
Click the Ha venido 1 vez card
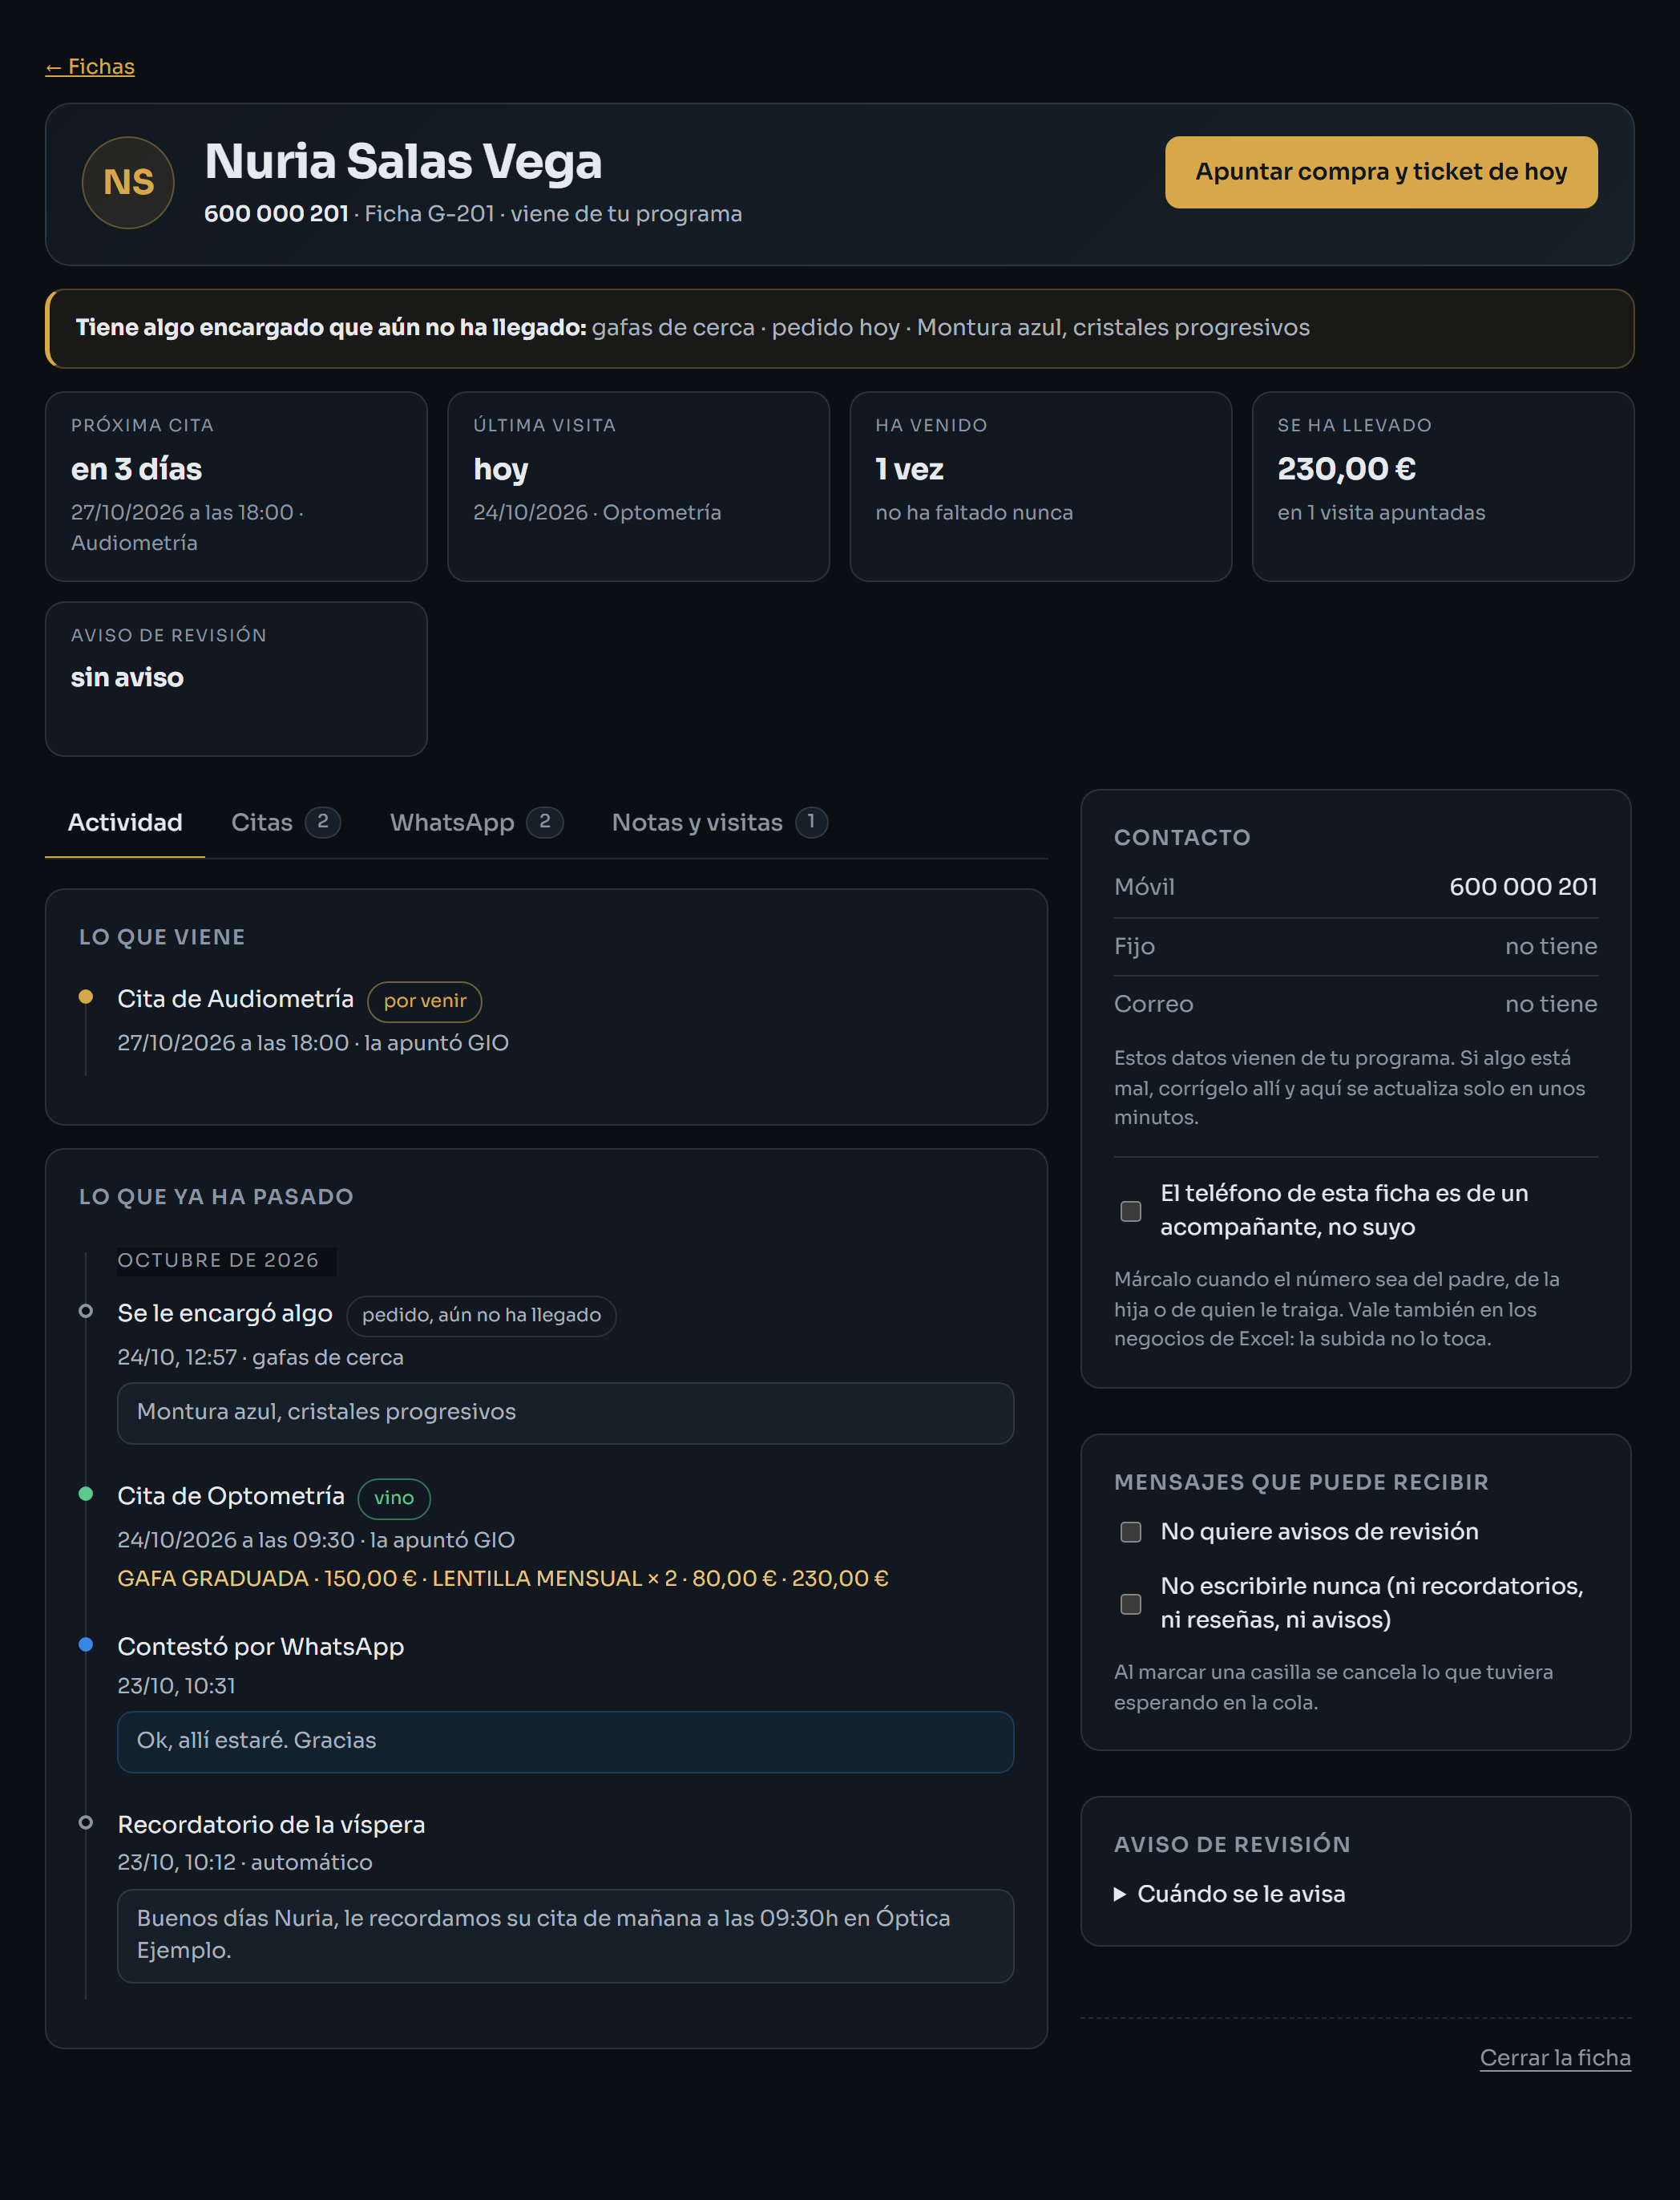point(1040,487)
